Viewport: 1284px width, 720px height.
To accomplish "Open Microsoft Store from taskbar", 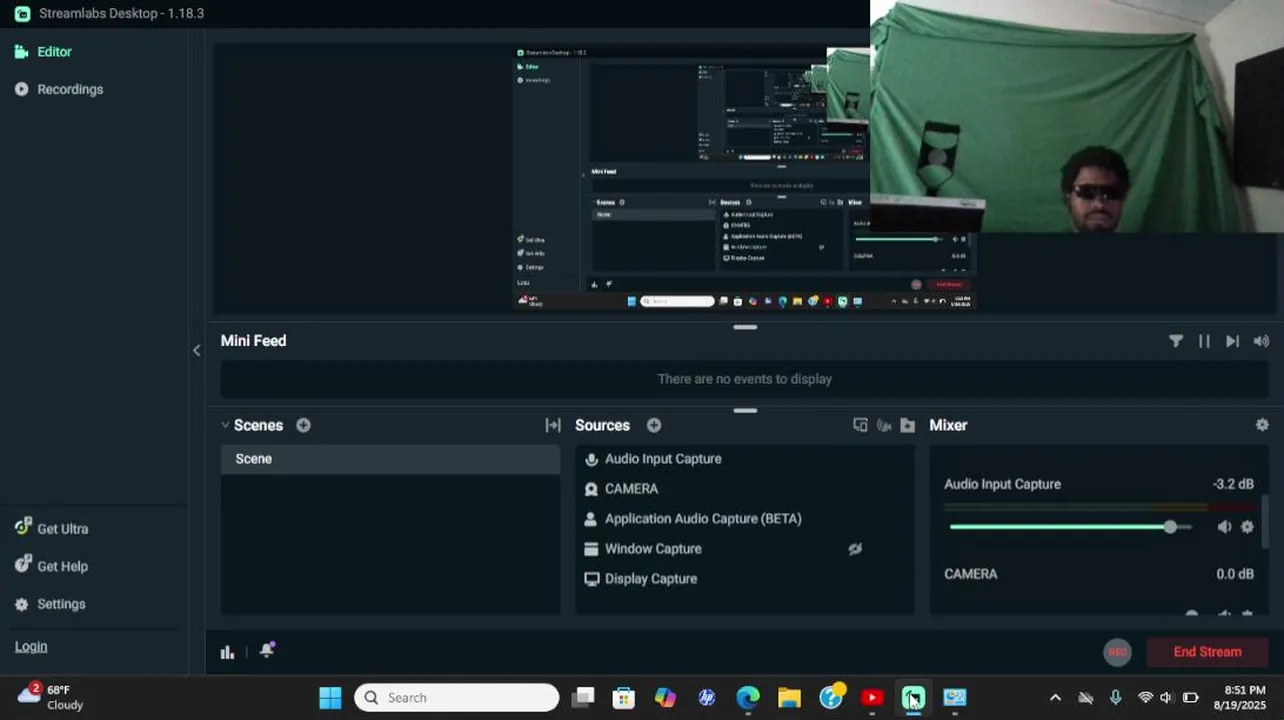I will [624, 698].
